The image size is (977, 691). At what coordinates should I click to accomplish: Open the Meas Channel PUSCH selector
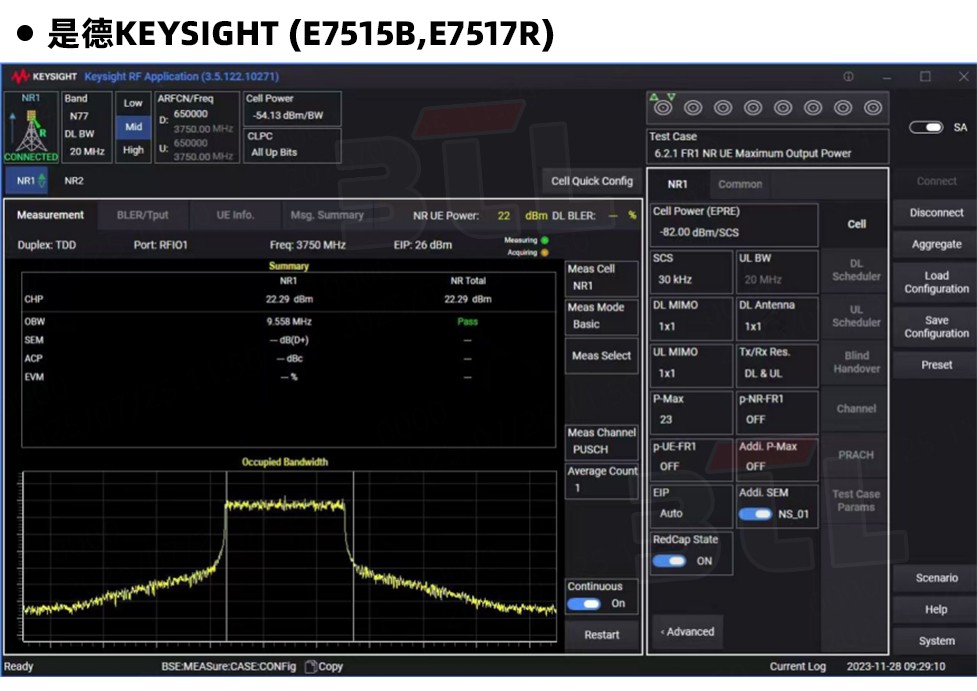pyautogui.click(x=601, y=442)
